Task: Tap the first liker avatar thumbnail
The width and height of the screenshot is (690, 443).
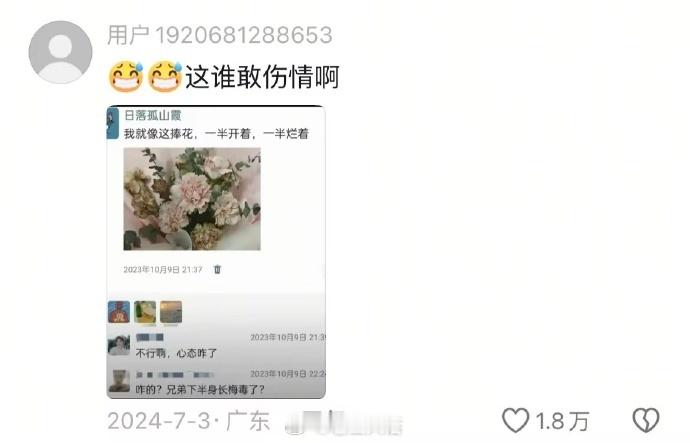Action: tap(119, 312)
